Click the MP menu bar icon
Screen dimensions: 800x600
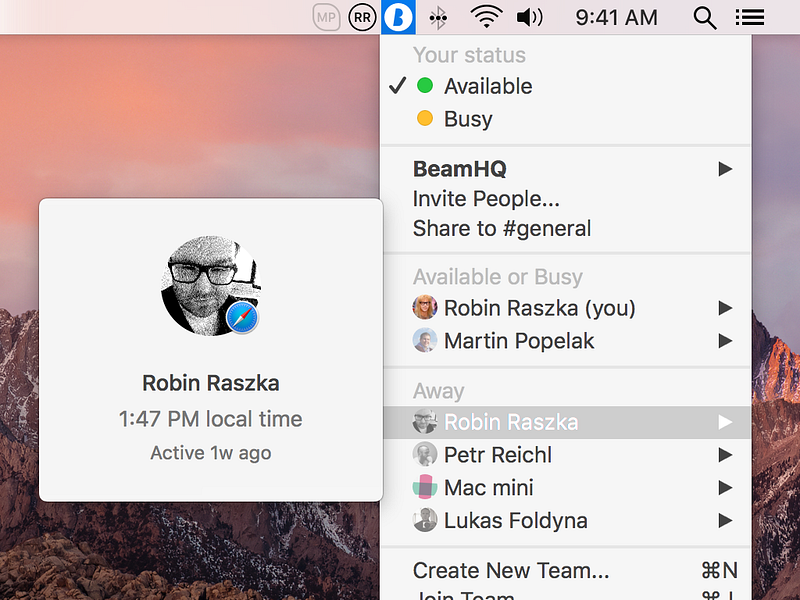(326, 17)
